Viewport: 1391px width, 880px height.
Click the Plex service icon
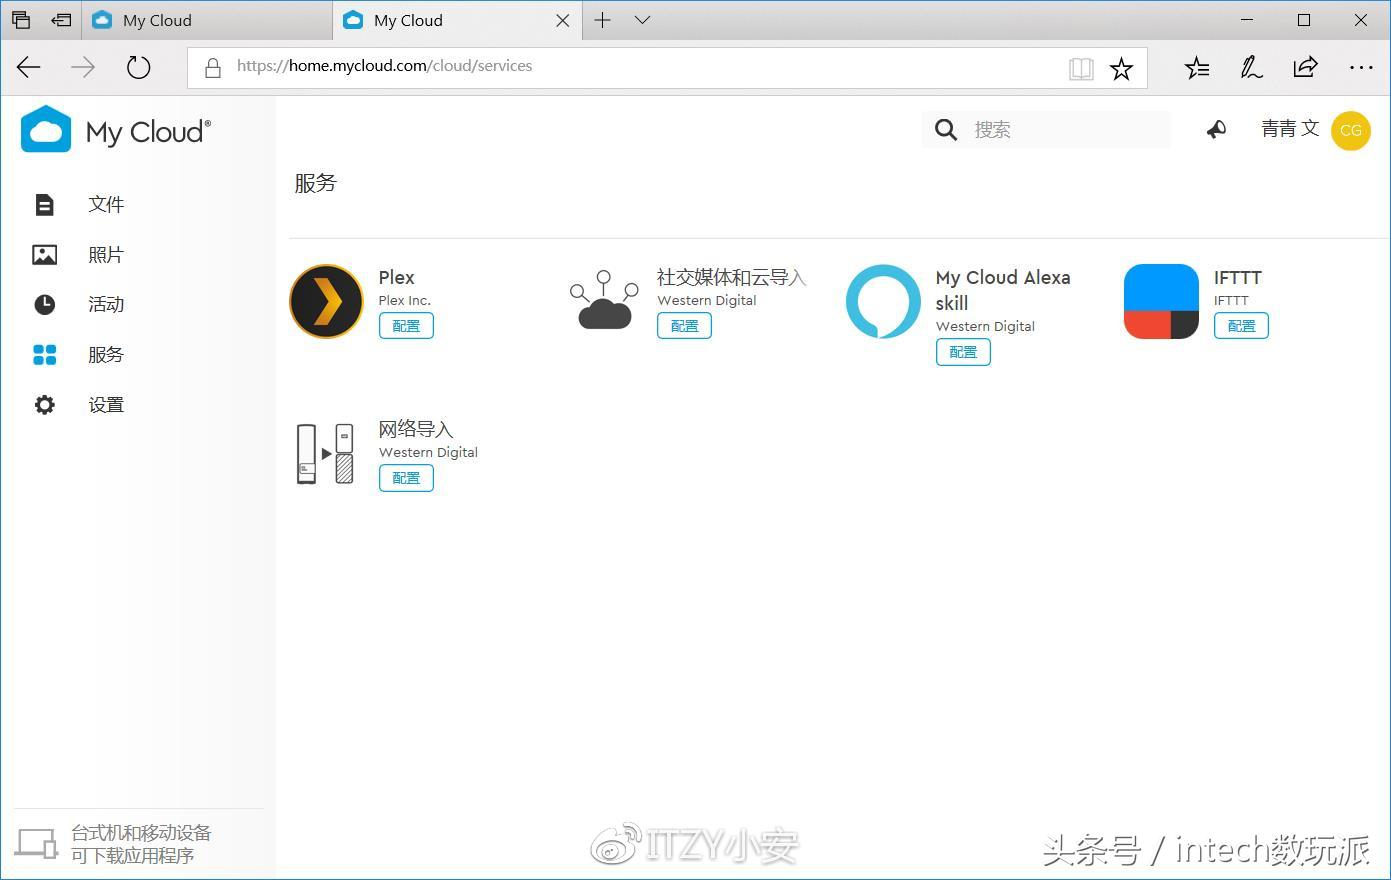tap(326, 300)
